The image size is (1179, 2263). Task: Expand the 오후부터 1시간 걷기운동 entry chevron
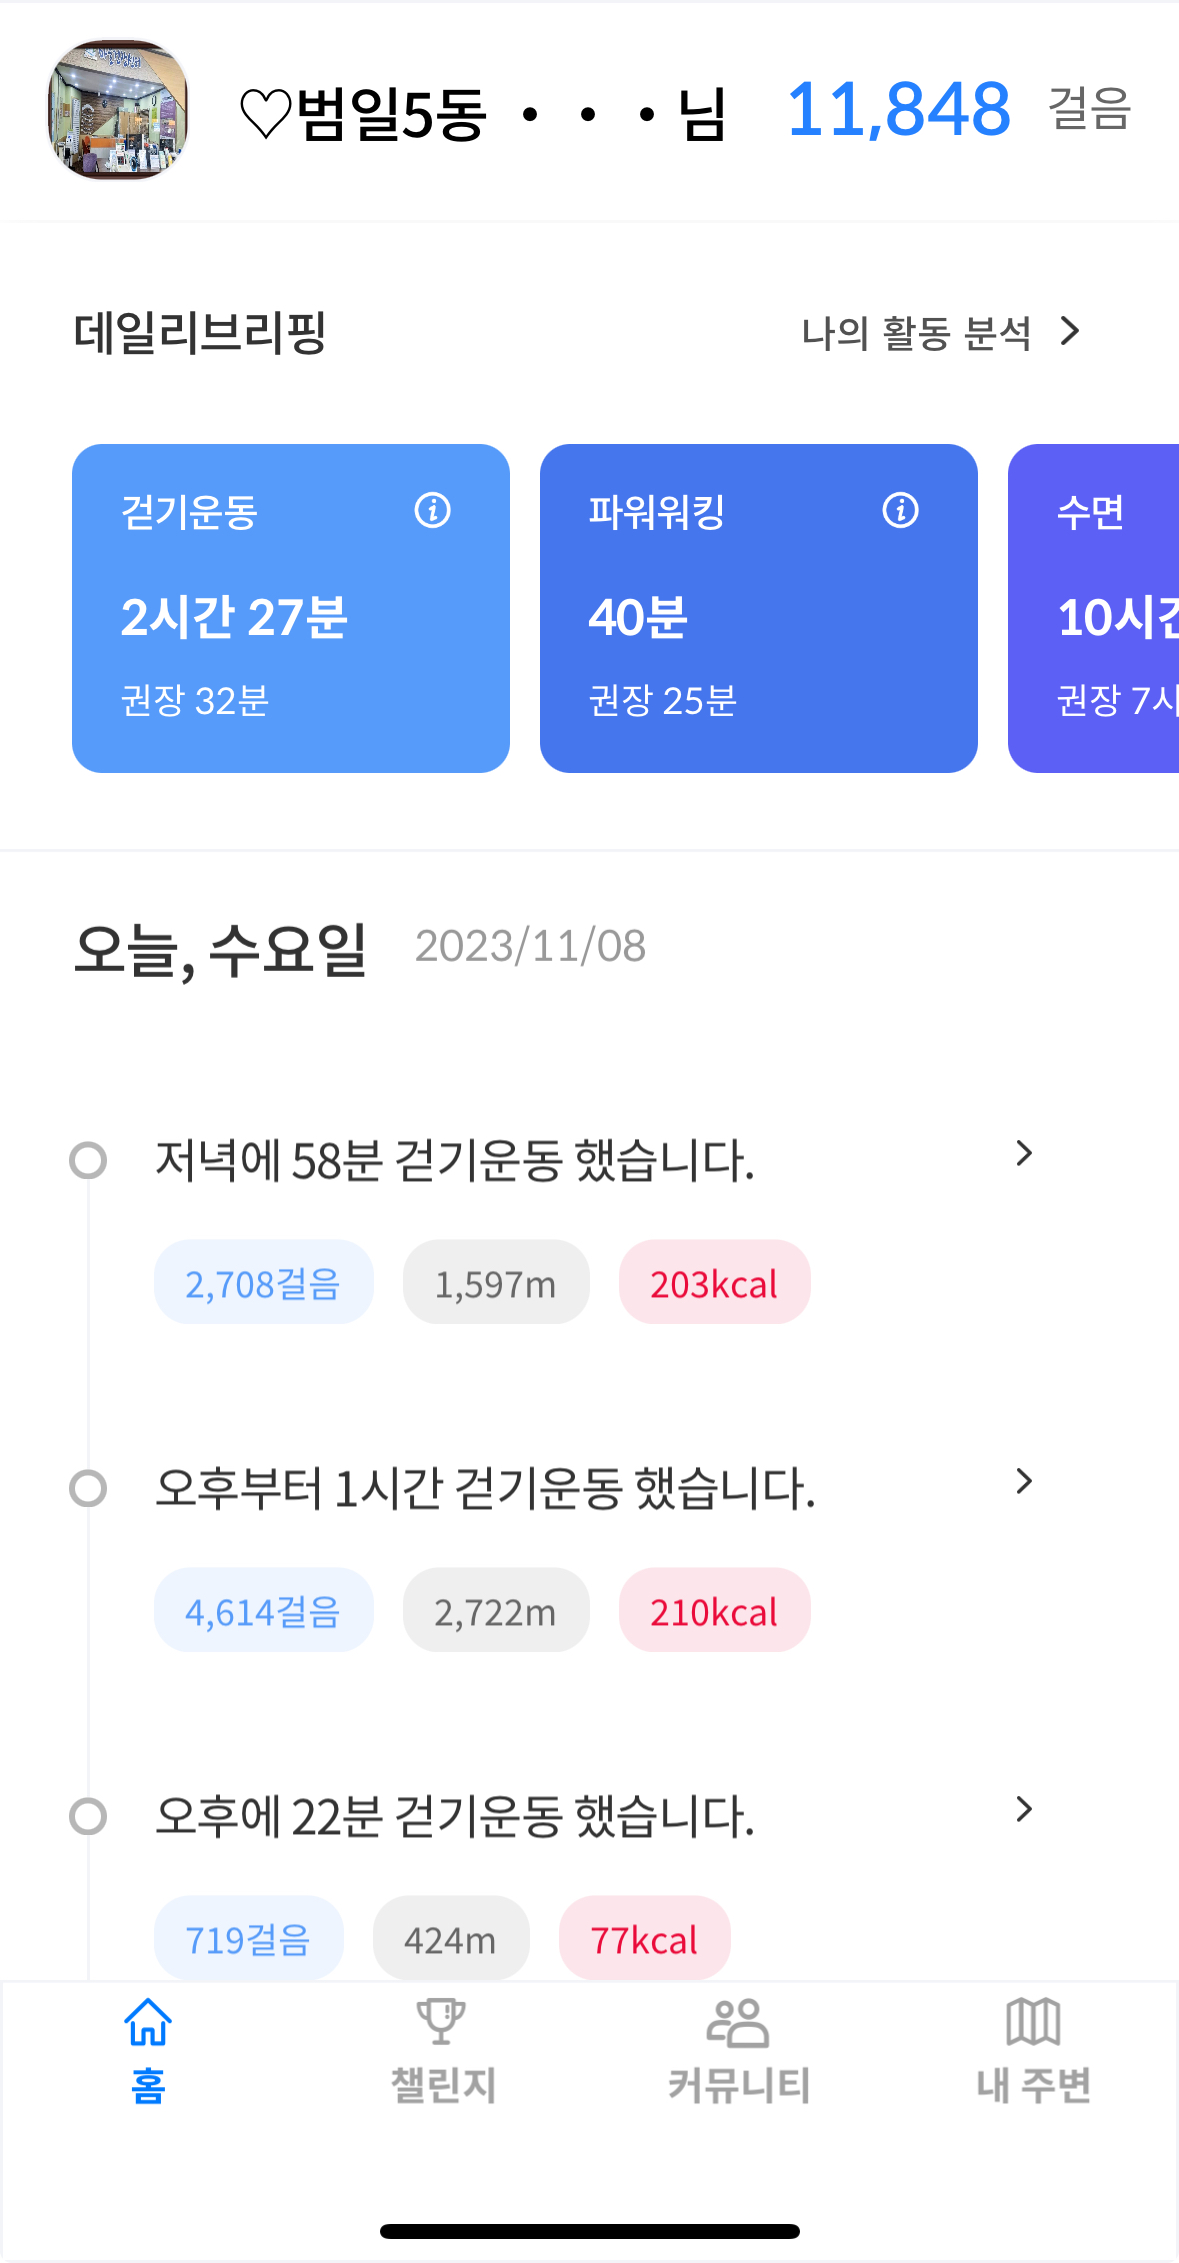click(x=1023, y=1482)
